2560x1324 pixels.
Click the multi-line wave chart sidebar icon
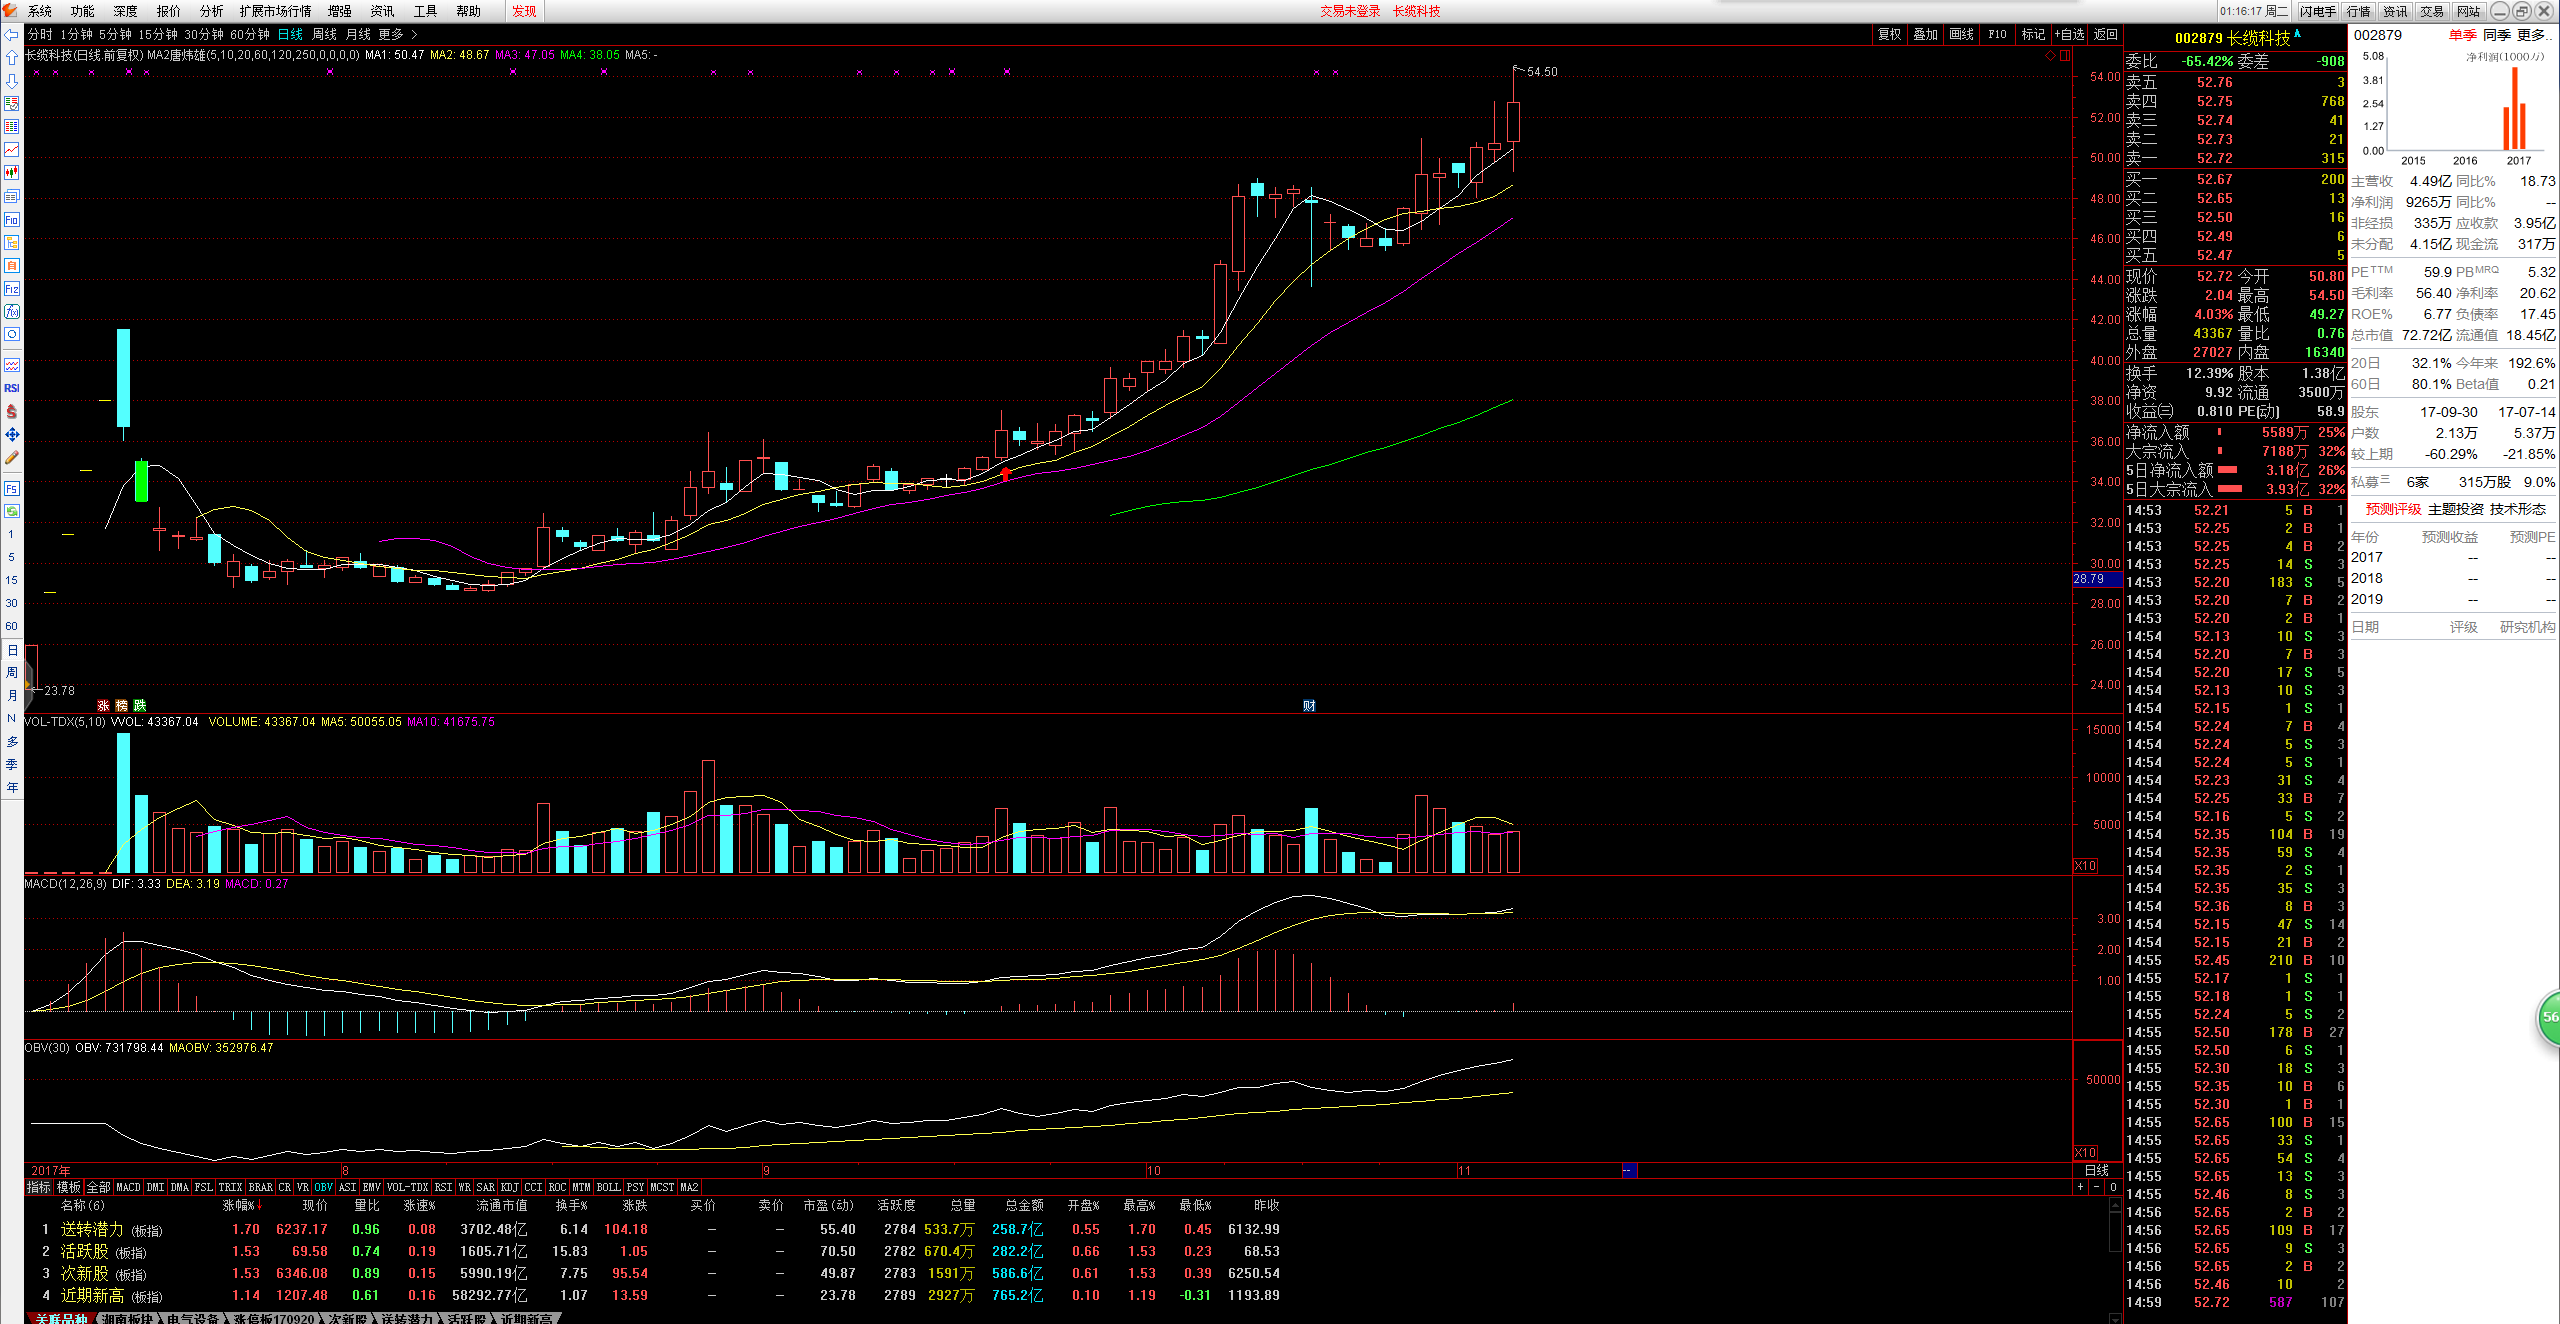[11, 365]
